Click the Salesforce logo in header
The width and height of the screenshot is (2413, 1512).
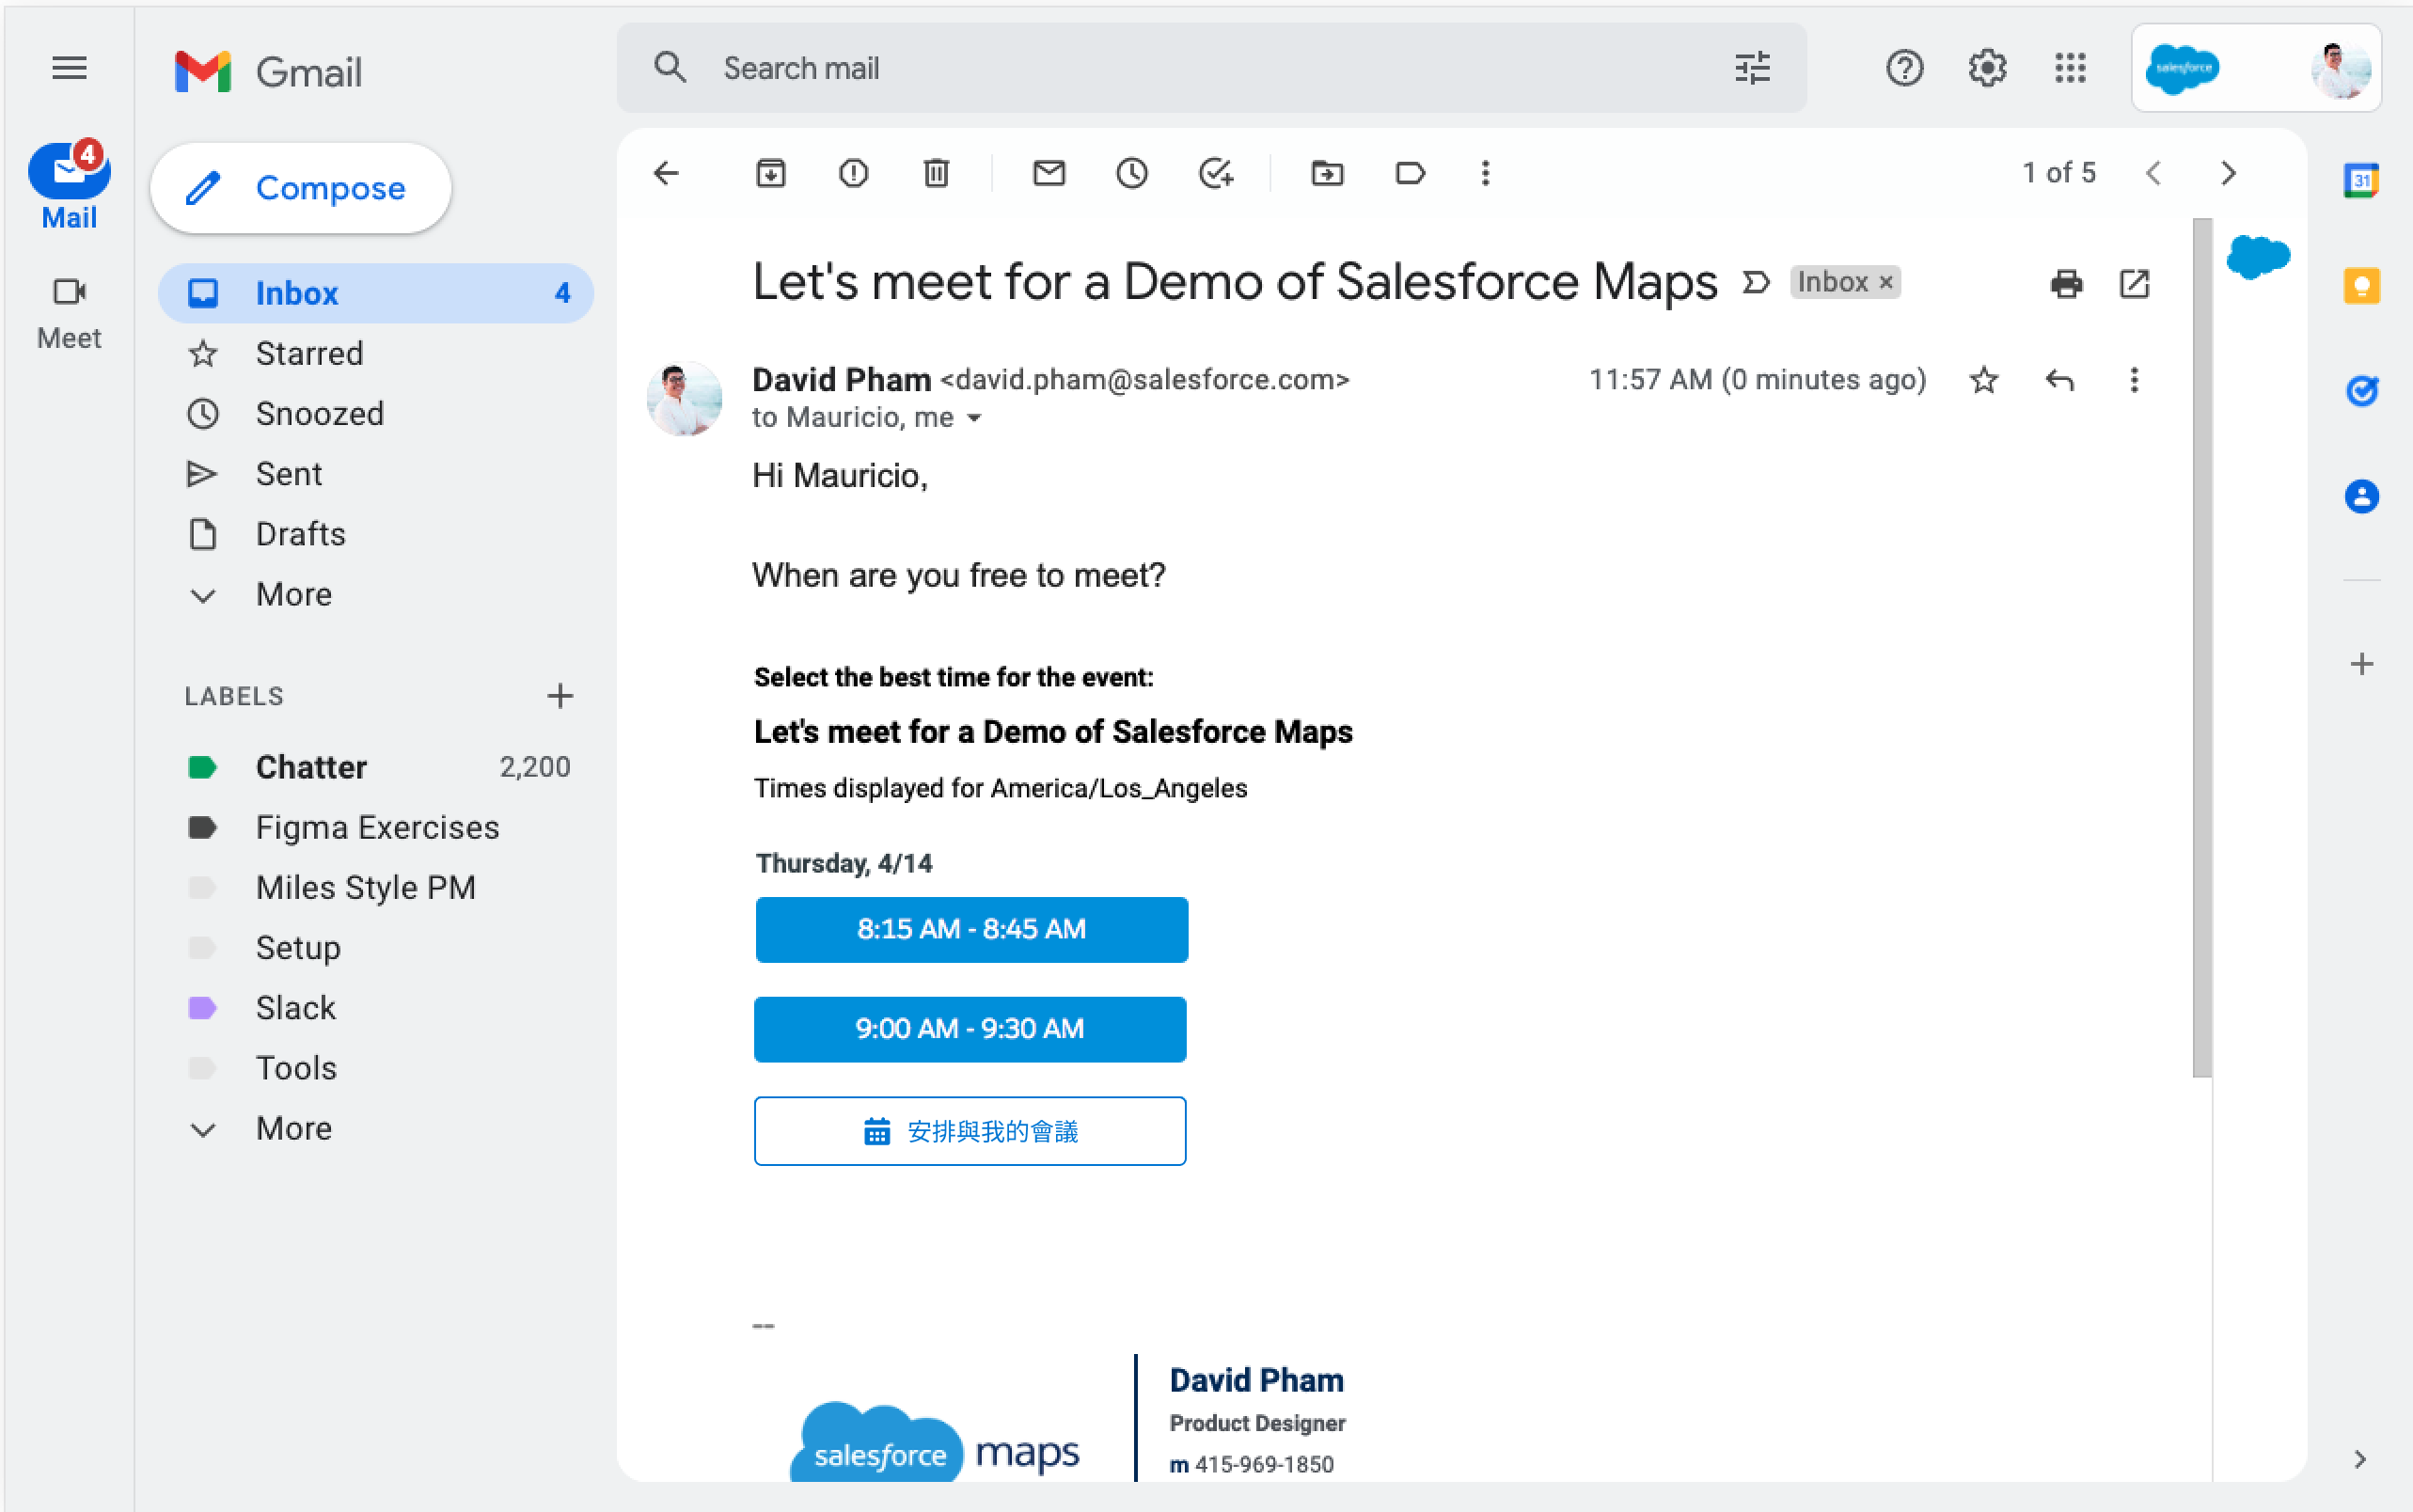[x=2182, y=68]
